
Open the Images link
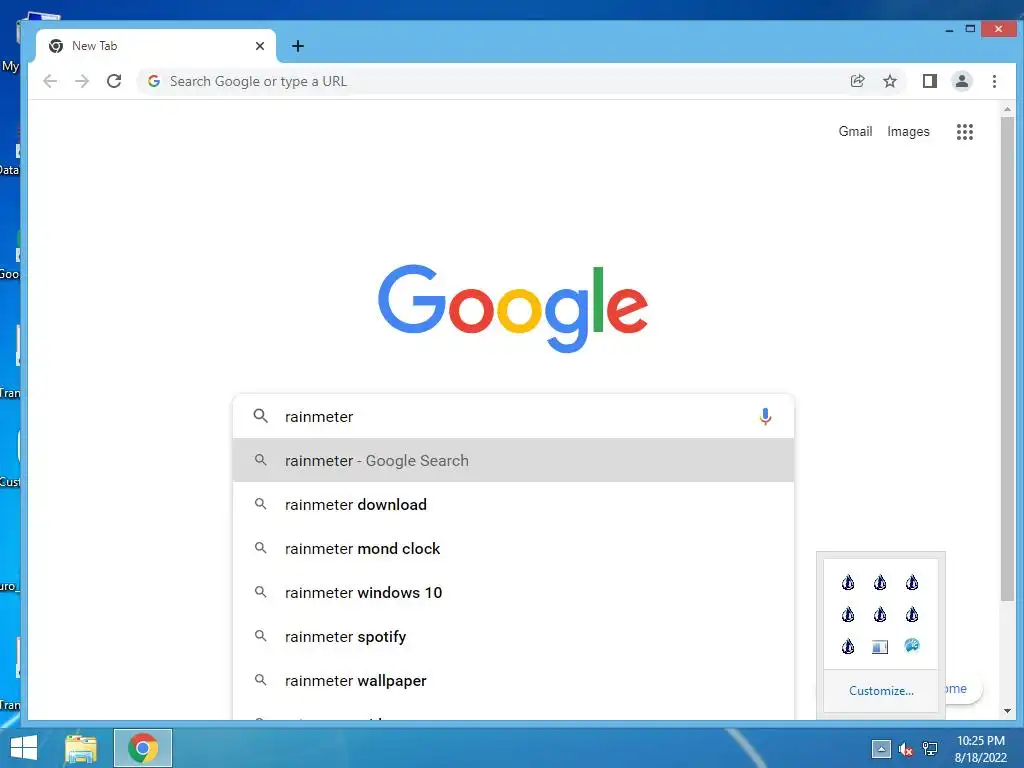point(908,131)
